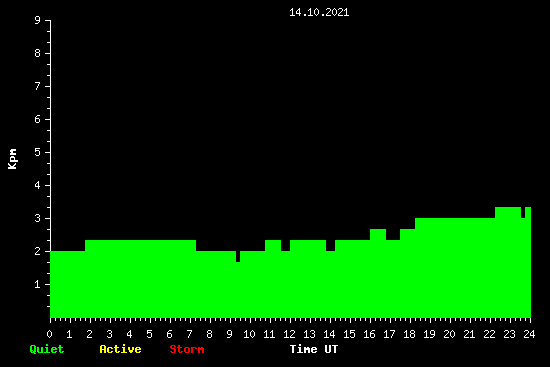Select the red Storm legend label
Image resolution: width=550 pixels, height=367 pixels.
(x=187, y=349)
